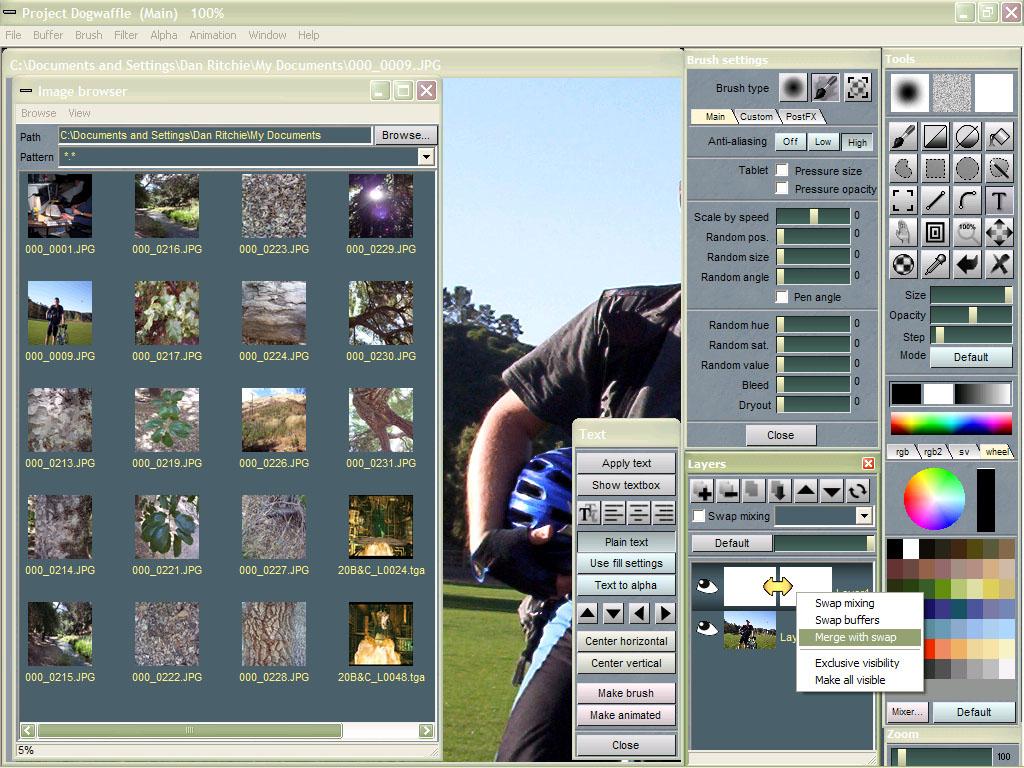
Task: Open the Swap mixing mode dropdown
Action: tap(864, 516)
